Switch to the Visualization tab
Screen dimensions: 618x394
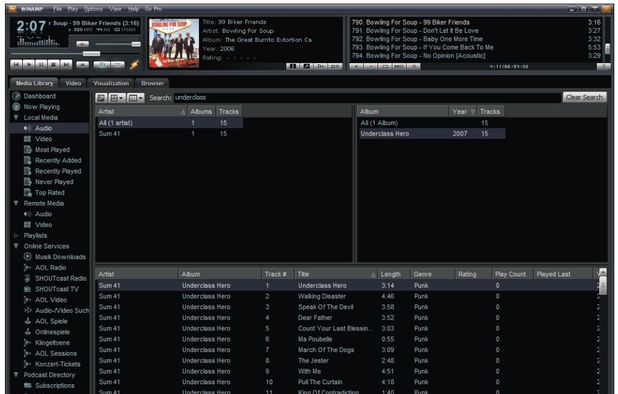coord(111,83)
